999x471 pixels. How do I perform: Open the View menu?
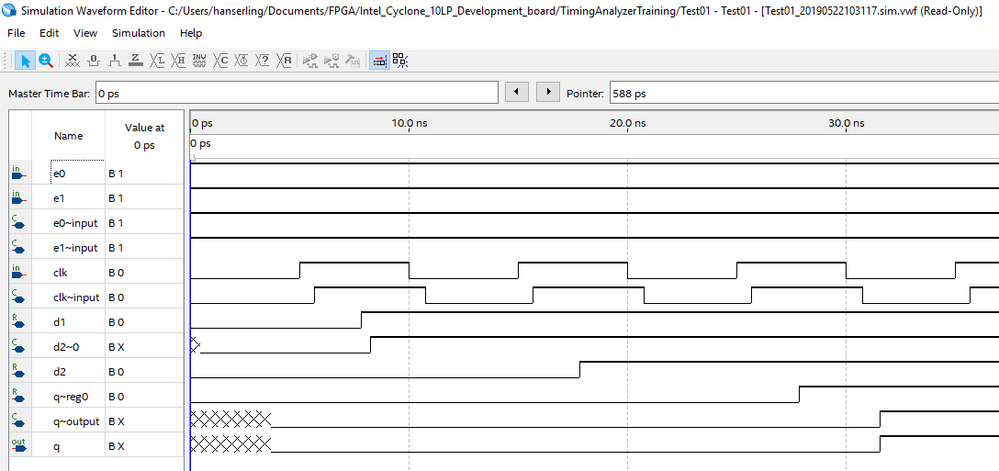coord(85,33)
